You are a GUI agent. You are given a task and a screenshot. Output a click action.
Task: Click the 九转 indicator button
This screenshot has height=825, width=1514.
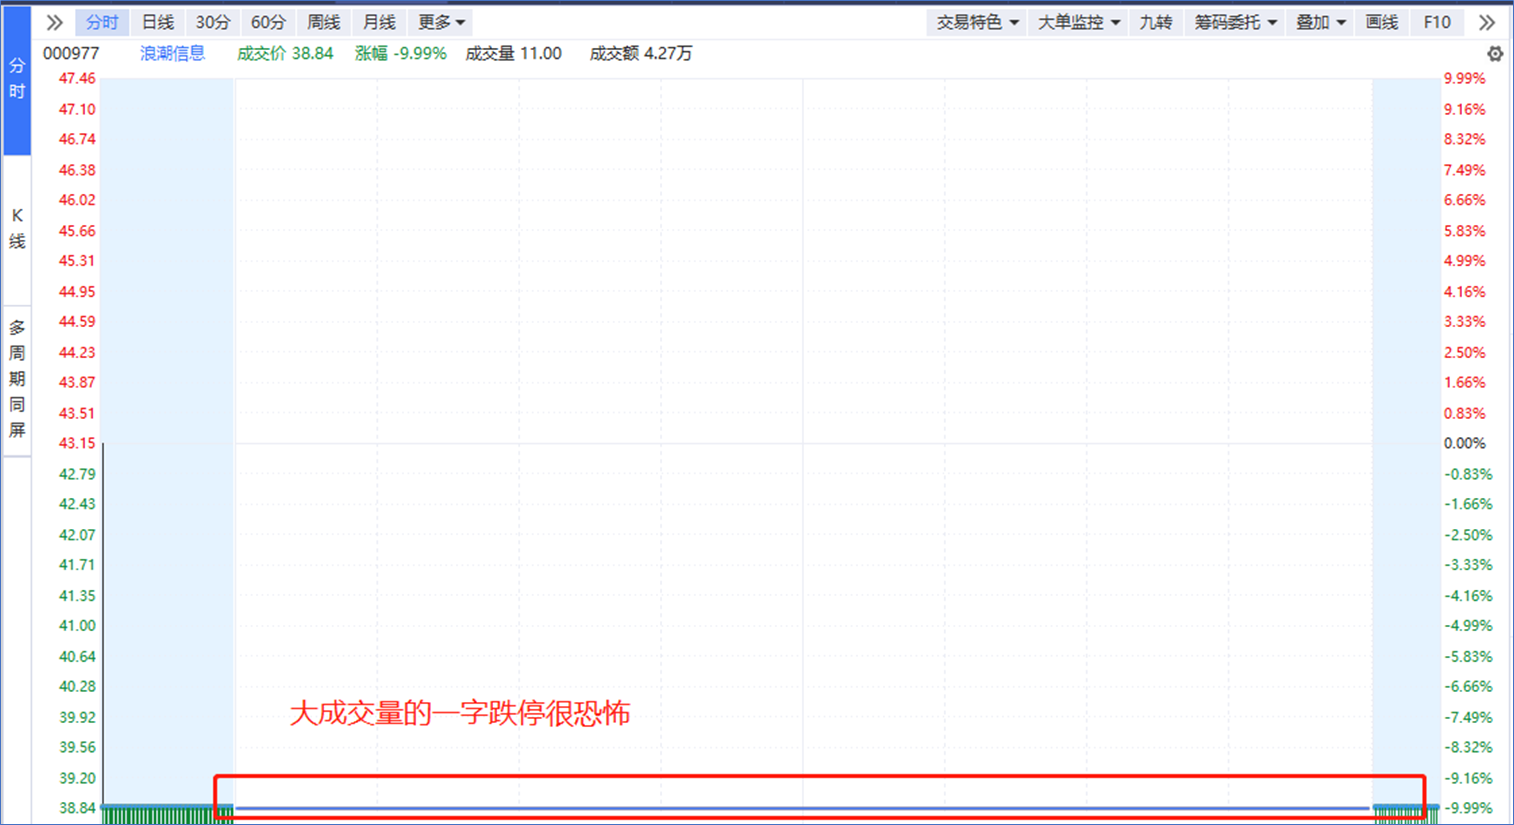1155,22
